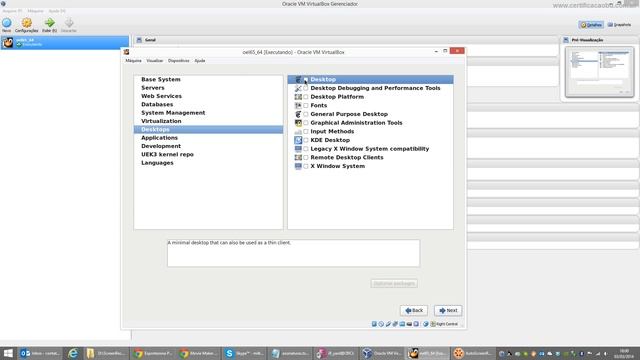
Task: Select the System Management category
Action: [x=208, y=113]
